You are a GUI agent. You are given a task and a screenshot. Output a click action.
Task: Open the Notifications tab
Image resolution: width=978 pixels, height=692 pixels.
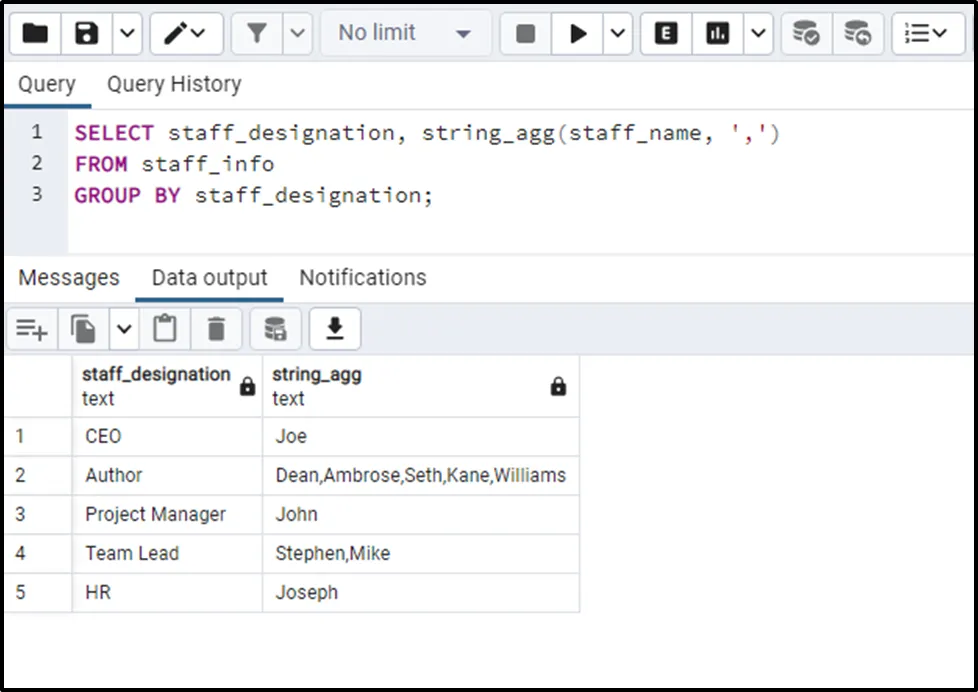point(362,278)
